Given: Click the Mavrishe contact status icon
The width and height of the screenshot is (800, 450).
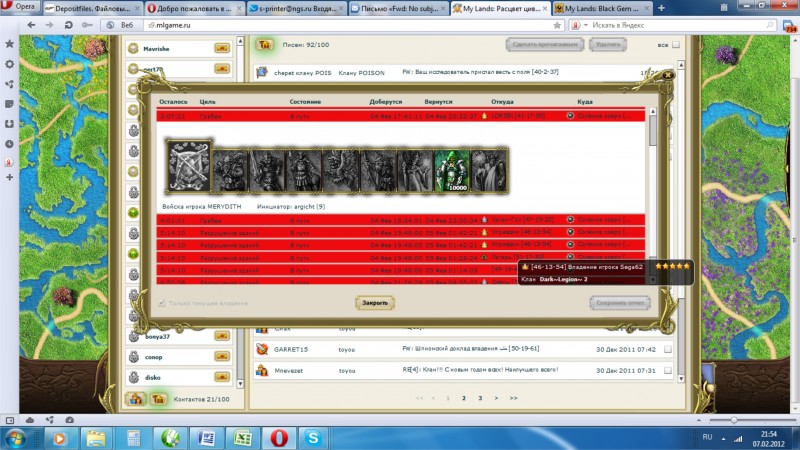Looking at the screenshot, I should click(133, 48).
